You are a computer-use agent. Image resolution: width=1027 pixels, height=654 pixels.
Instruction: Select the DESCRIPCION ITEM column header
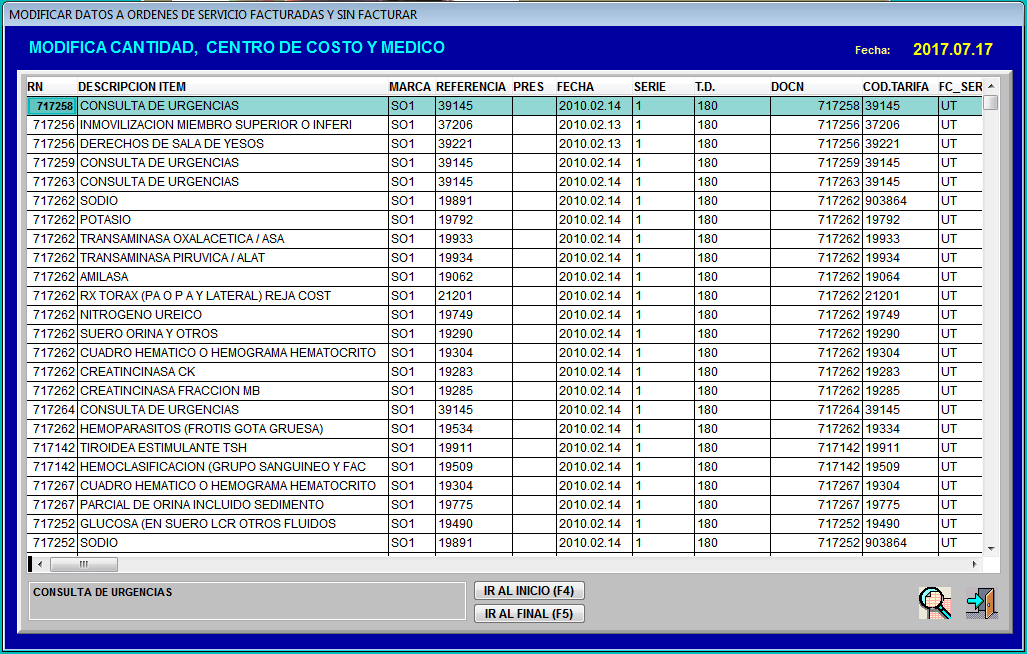pos(233,86)
